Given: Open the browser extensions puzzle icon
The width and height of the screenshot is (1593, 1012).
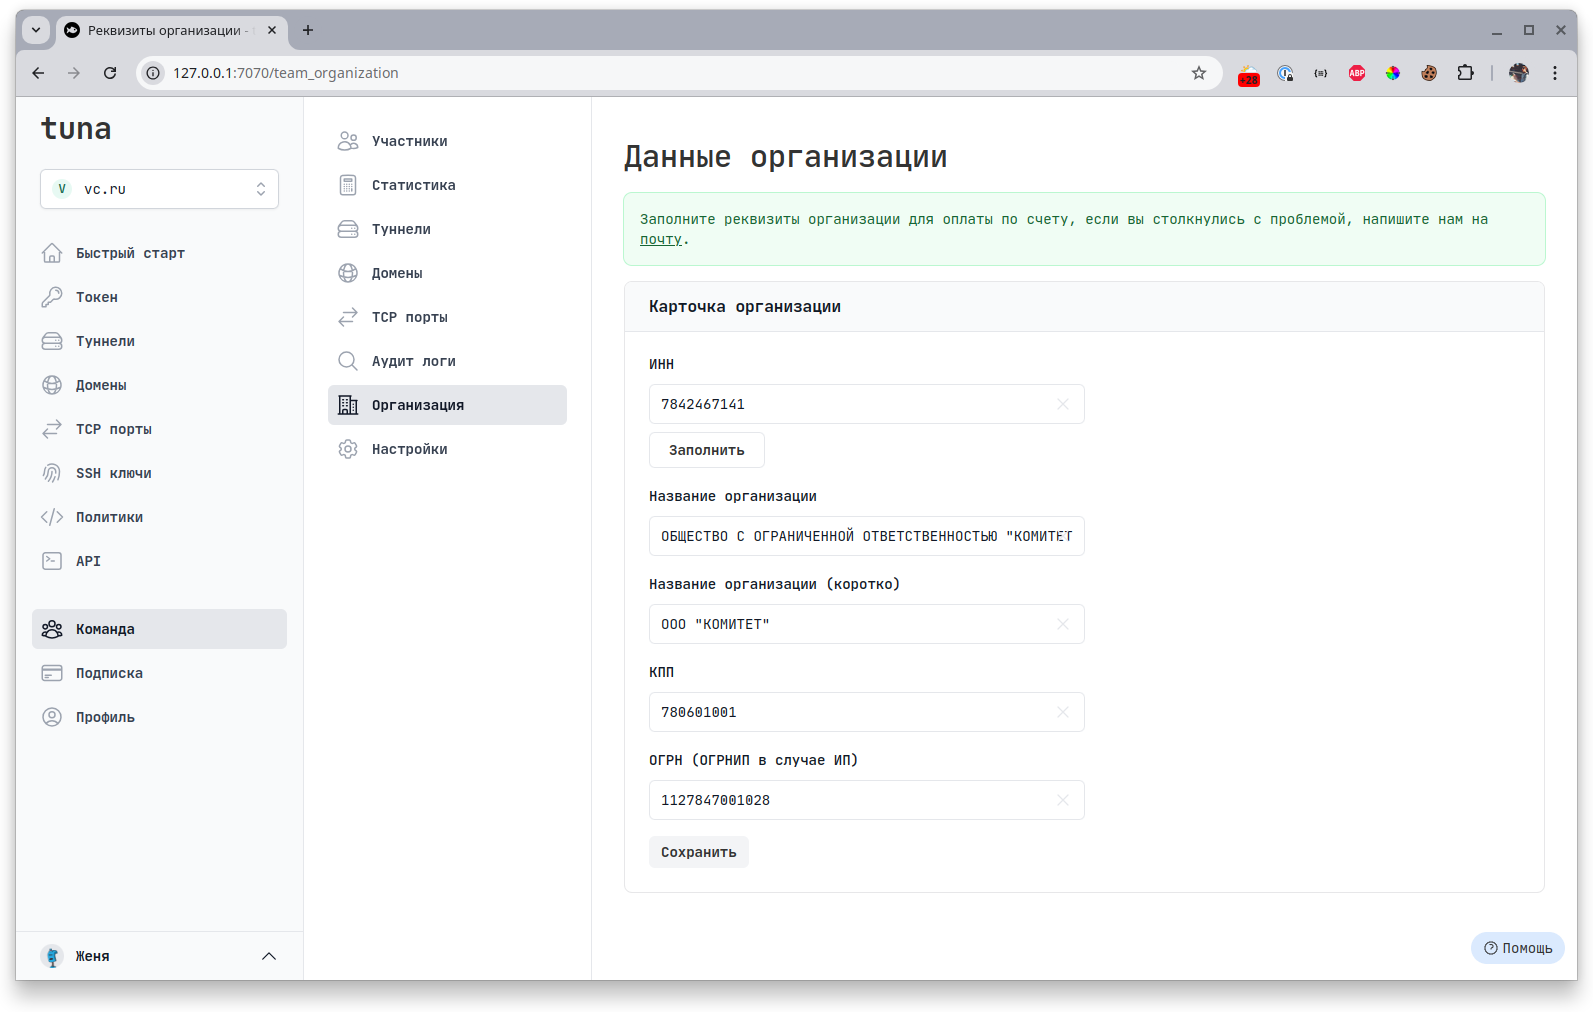Looking at the screenshot, I should 1465,73.
